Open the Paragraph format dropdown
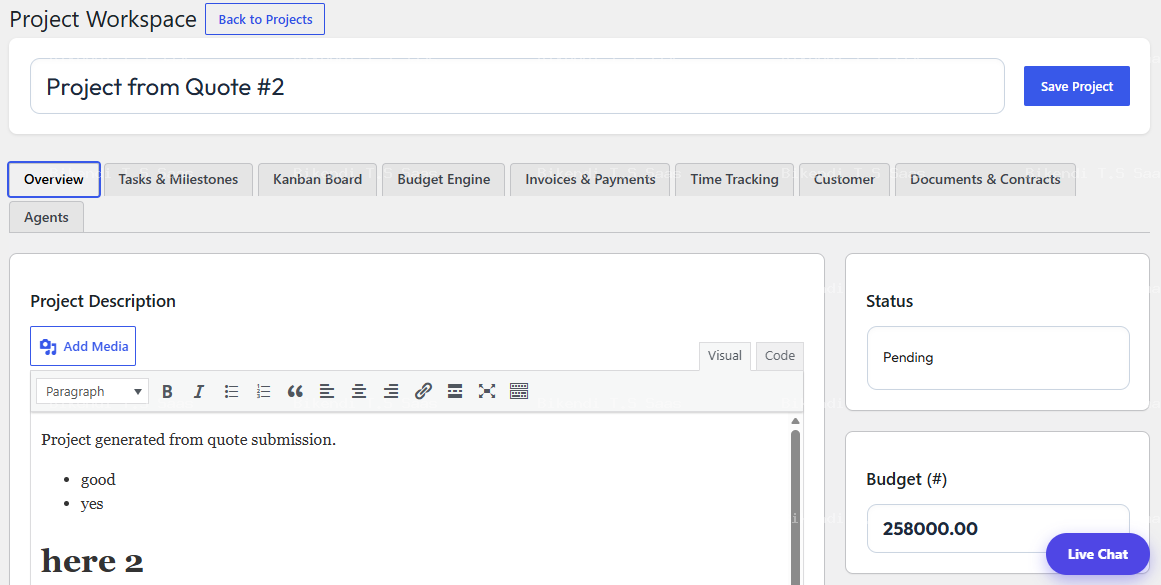The width and height of the screenshot is (1161, 585). tap(93, 392)
